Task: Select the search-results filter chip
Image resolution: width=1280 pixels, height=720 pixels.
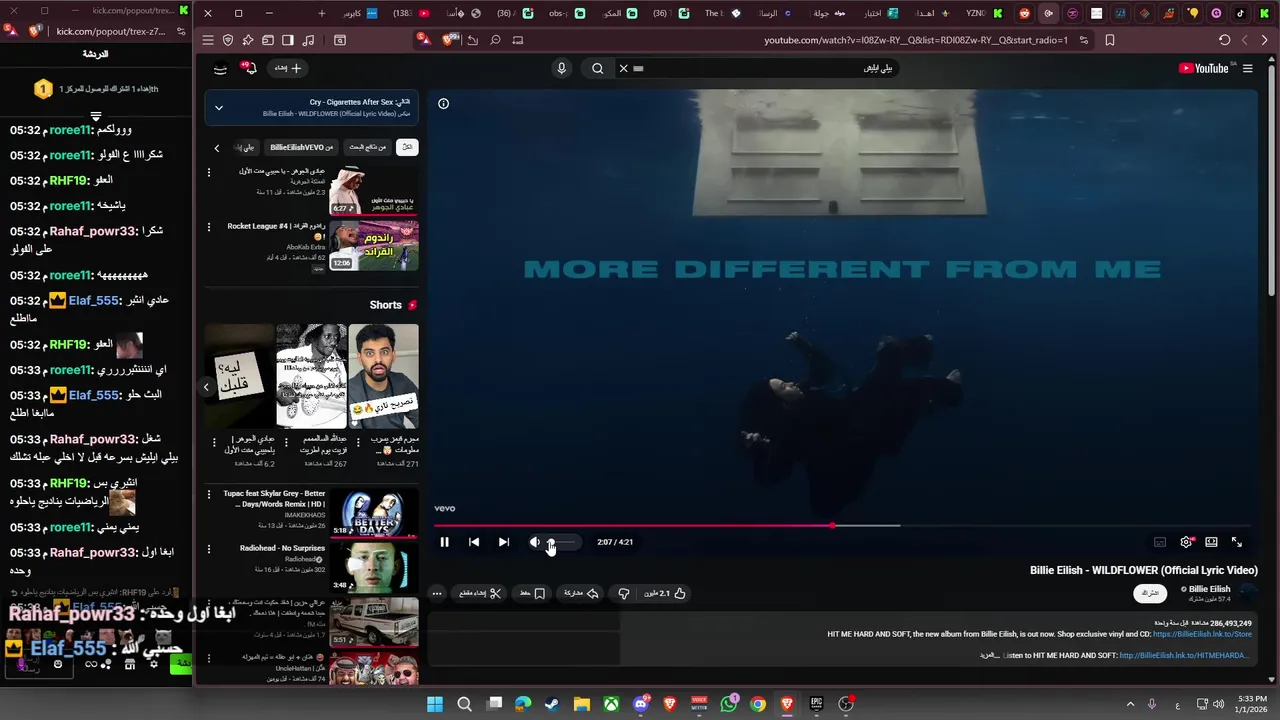Action: (x=367, y=147)
